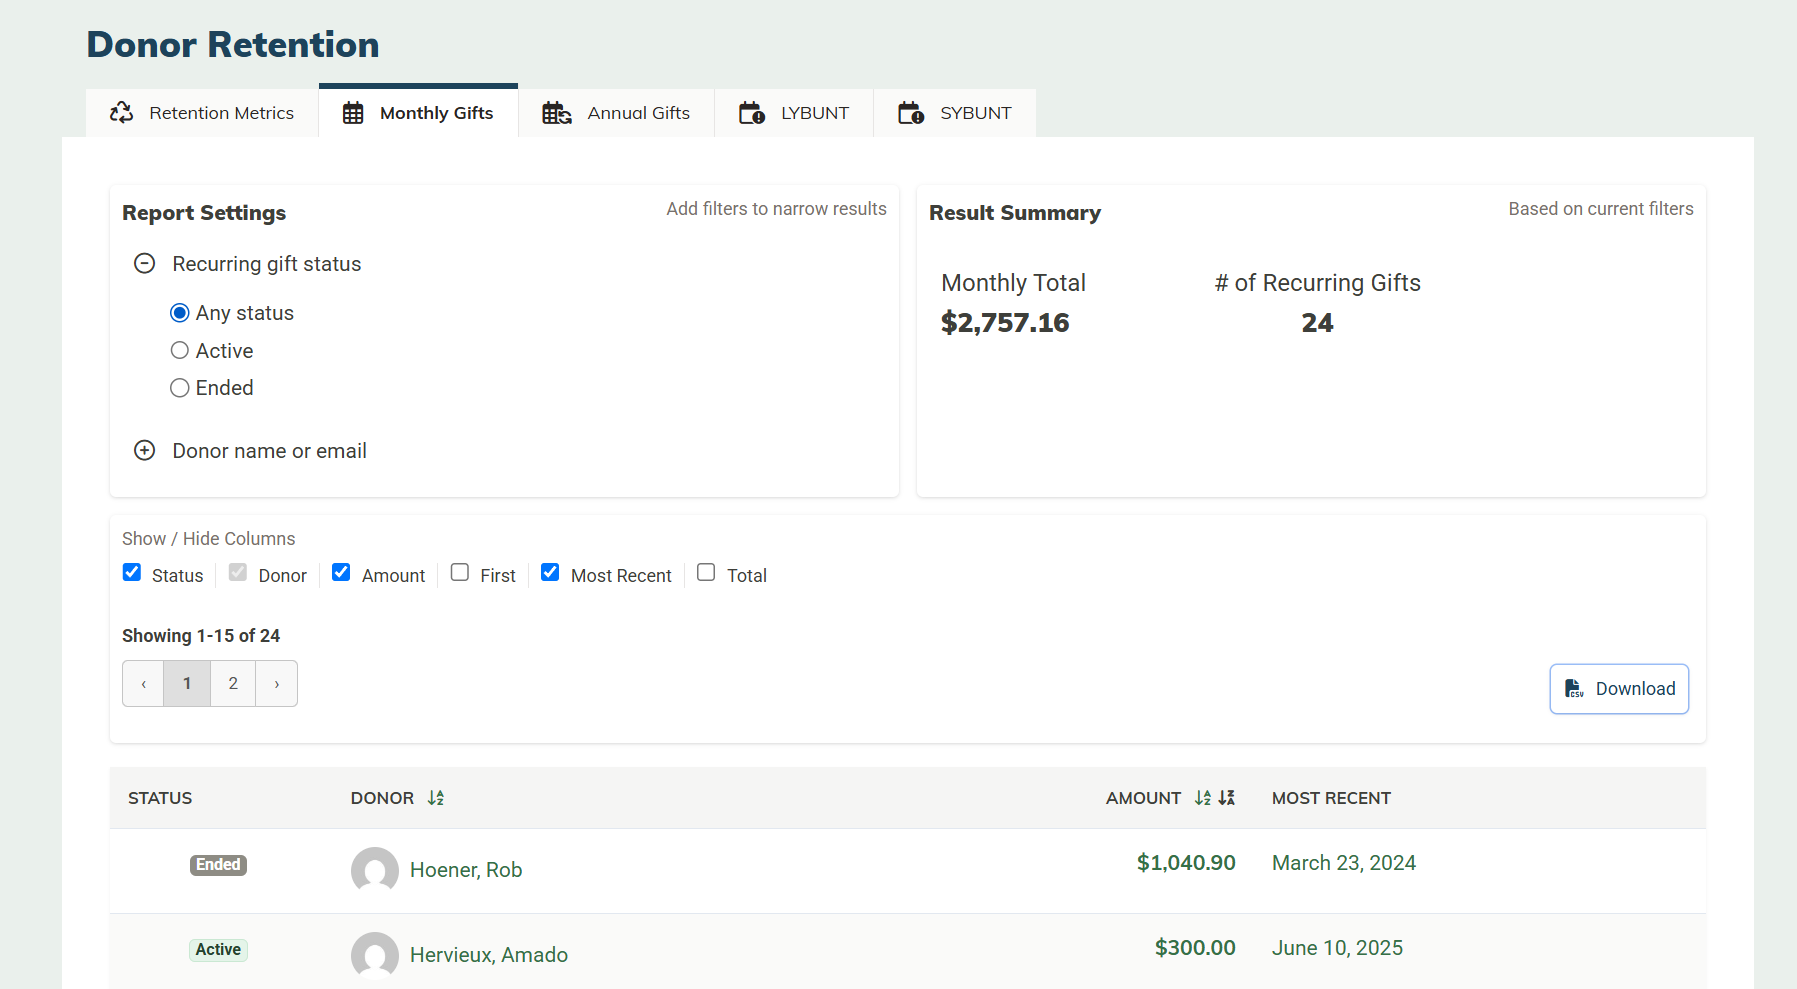Select the Active status radio button
Viewport: 1797px width, 989px height.
pyautogui.click(x=180, y=351)
